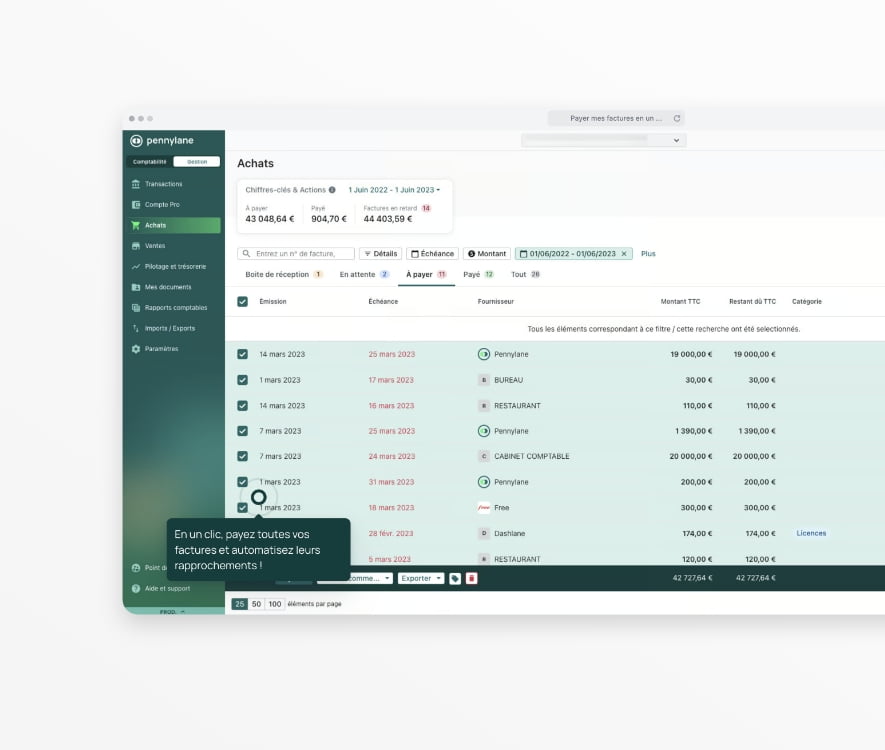Click Dashlane supplier avatar icon
This screenshot has width=885, height=750.
(x=484, y=533)
